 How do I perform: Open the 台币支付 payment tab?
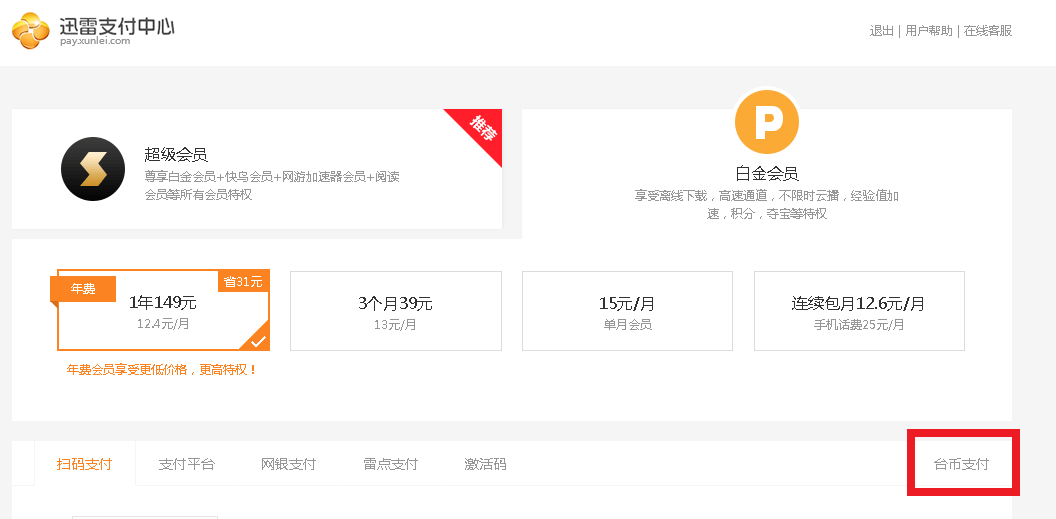pos(961,464)
